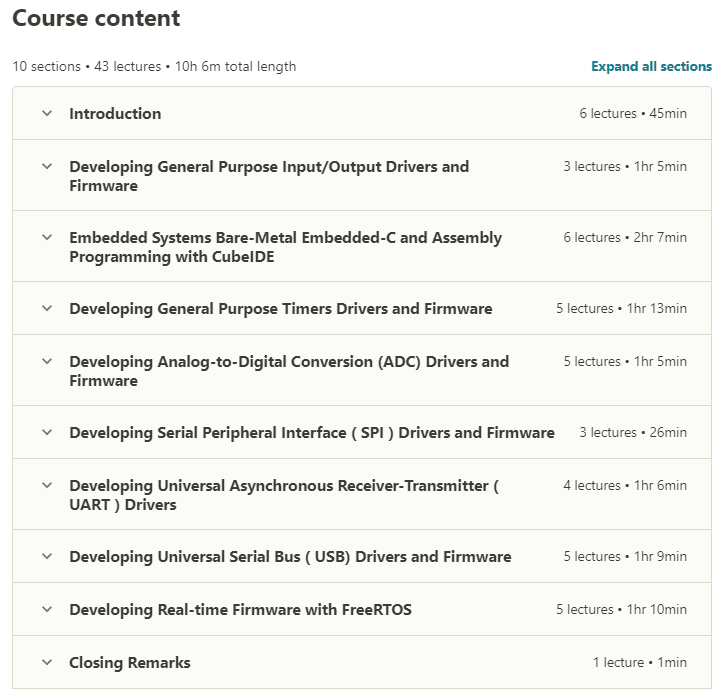Expand the Closing Remarks chevron
The width and height of the screenshot is (725, 699).
(47, 663)
